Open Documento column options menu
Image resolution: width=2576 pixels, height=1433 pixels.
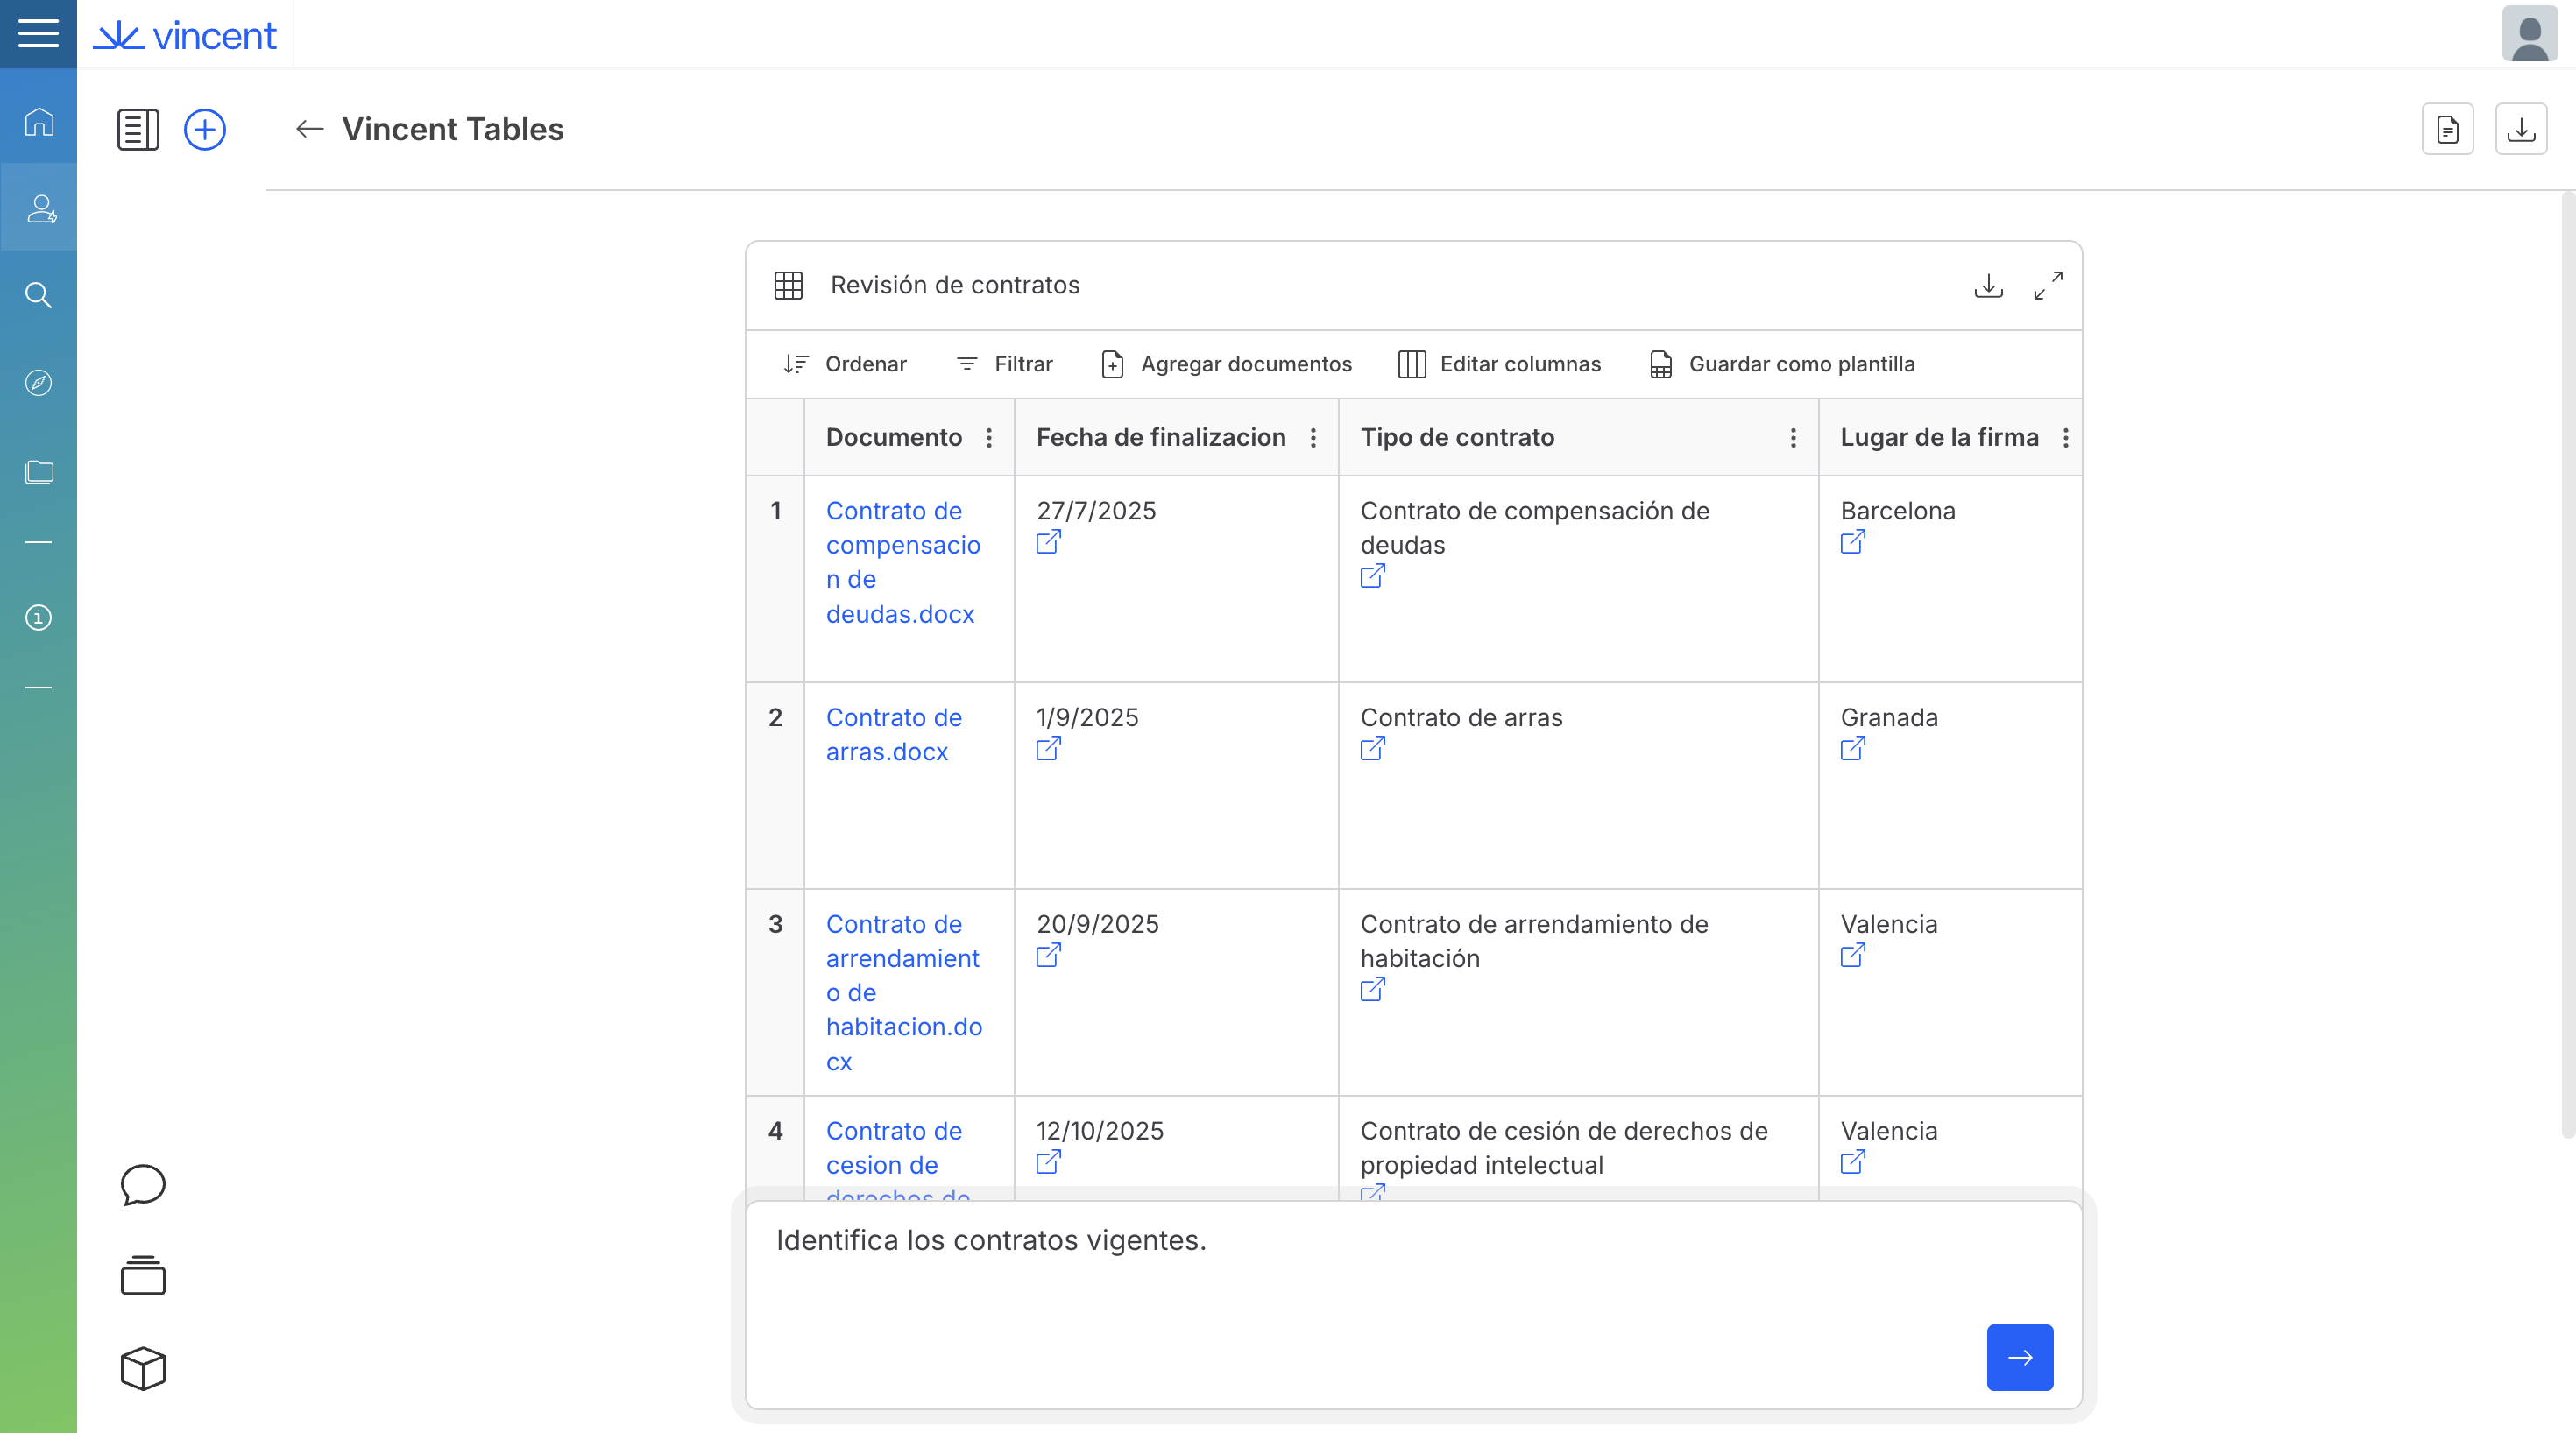click(x=989, y=438)
